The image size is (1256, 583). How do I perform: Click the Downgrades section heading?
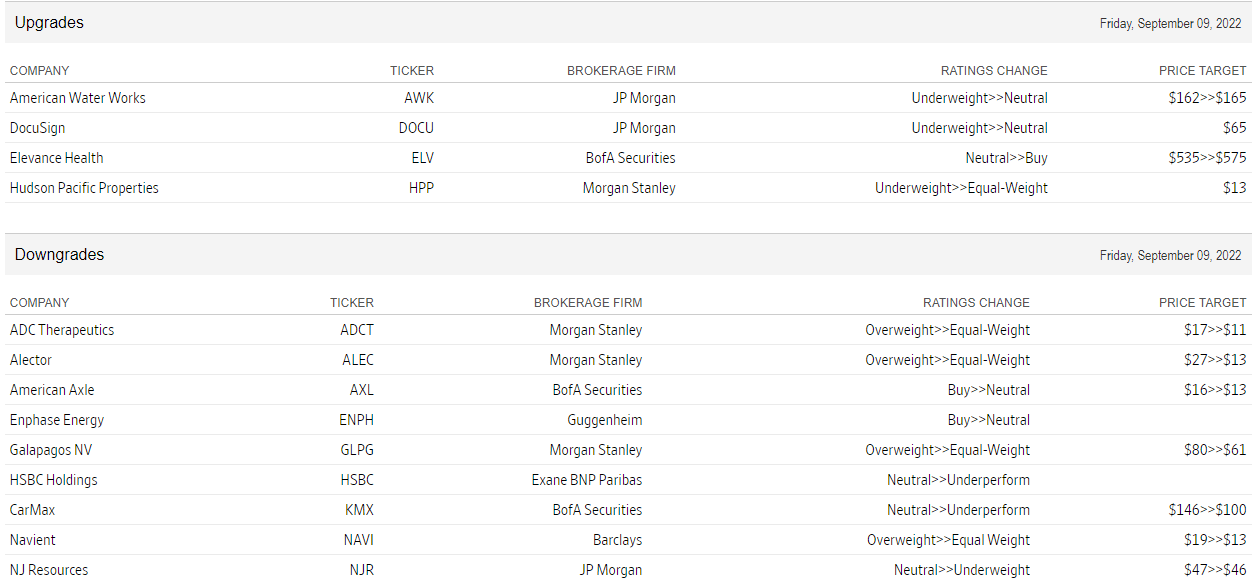point(59,255)
